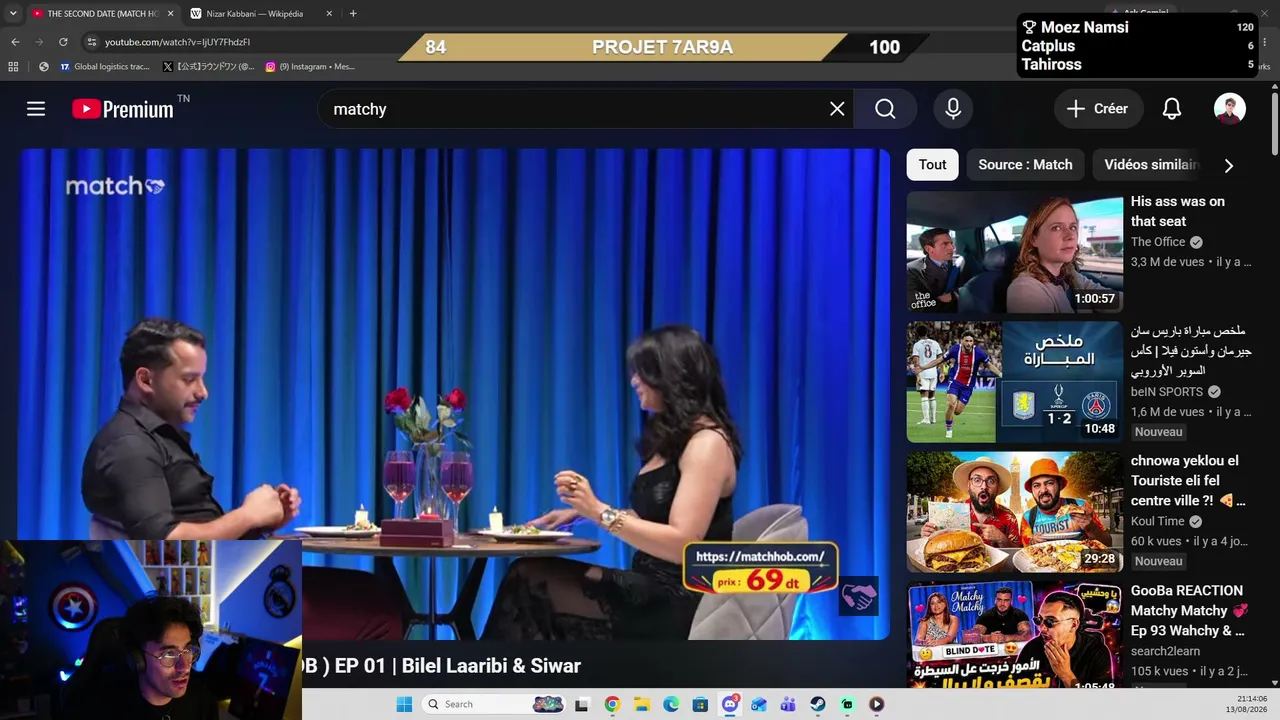Click the browser address bar URL

click(x=177, y=42)
